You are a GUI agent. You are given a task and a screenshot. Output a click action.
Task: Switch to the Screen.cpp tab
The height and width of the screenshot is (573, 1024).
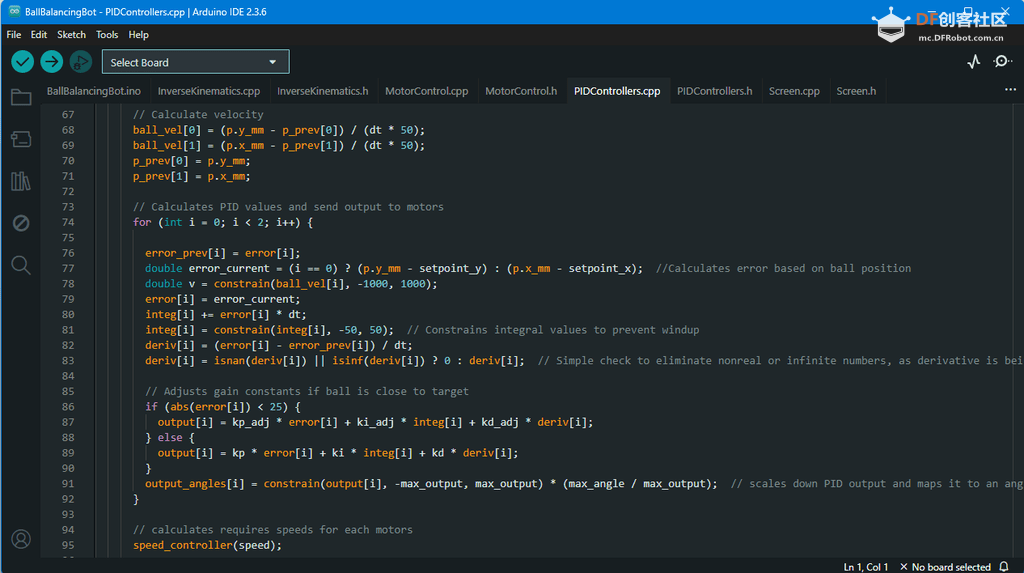(794, 91)
